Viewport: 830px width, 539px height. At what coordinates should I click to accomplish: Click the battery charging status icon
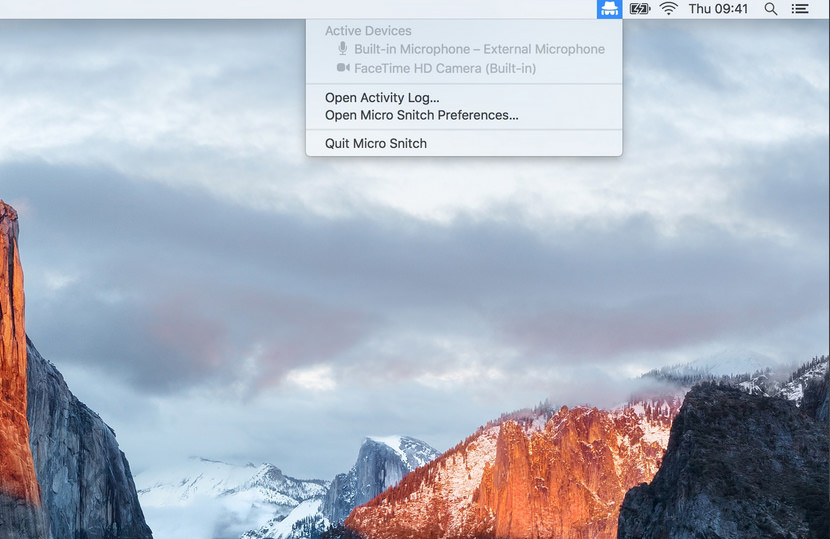[639, 9]
